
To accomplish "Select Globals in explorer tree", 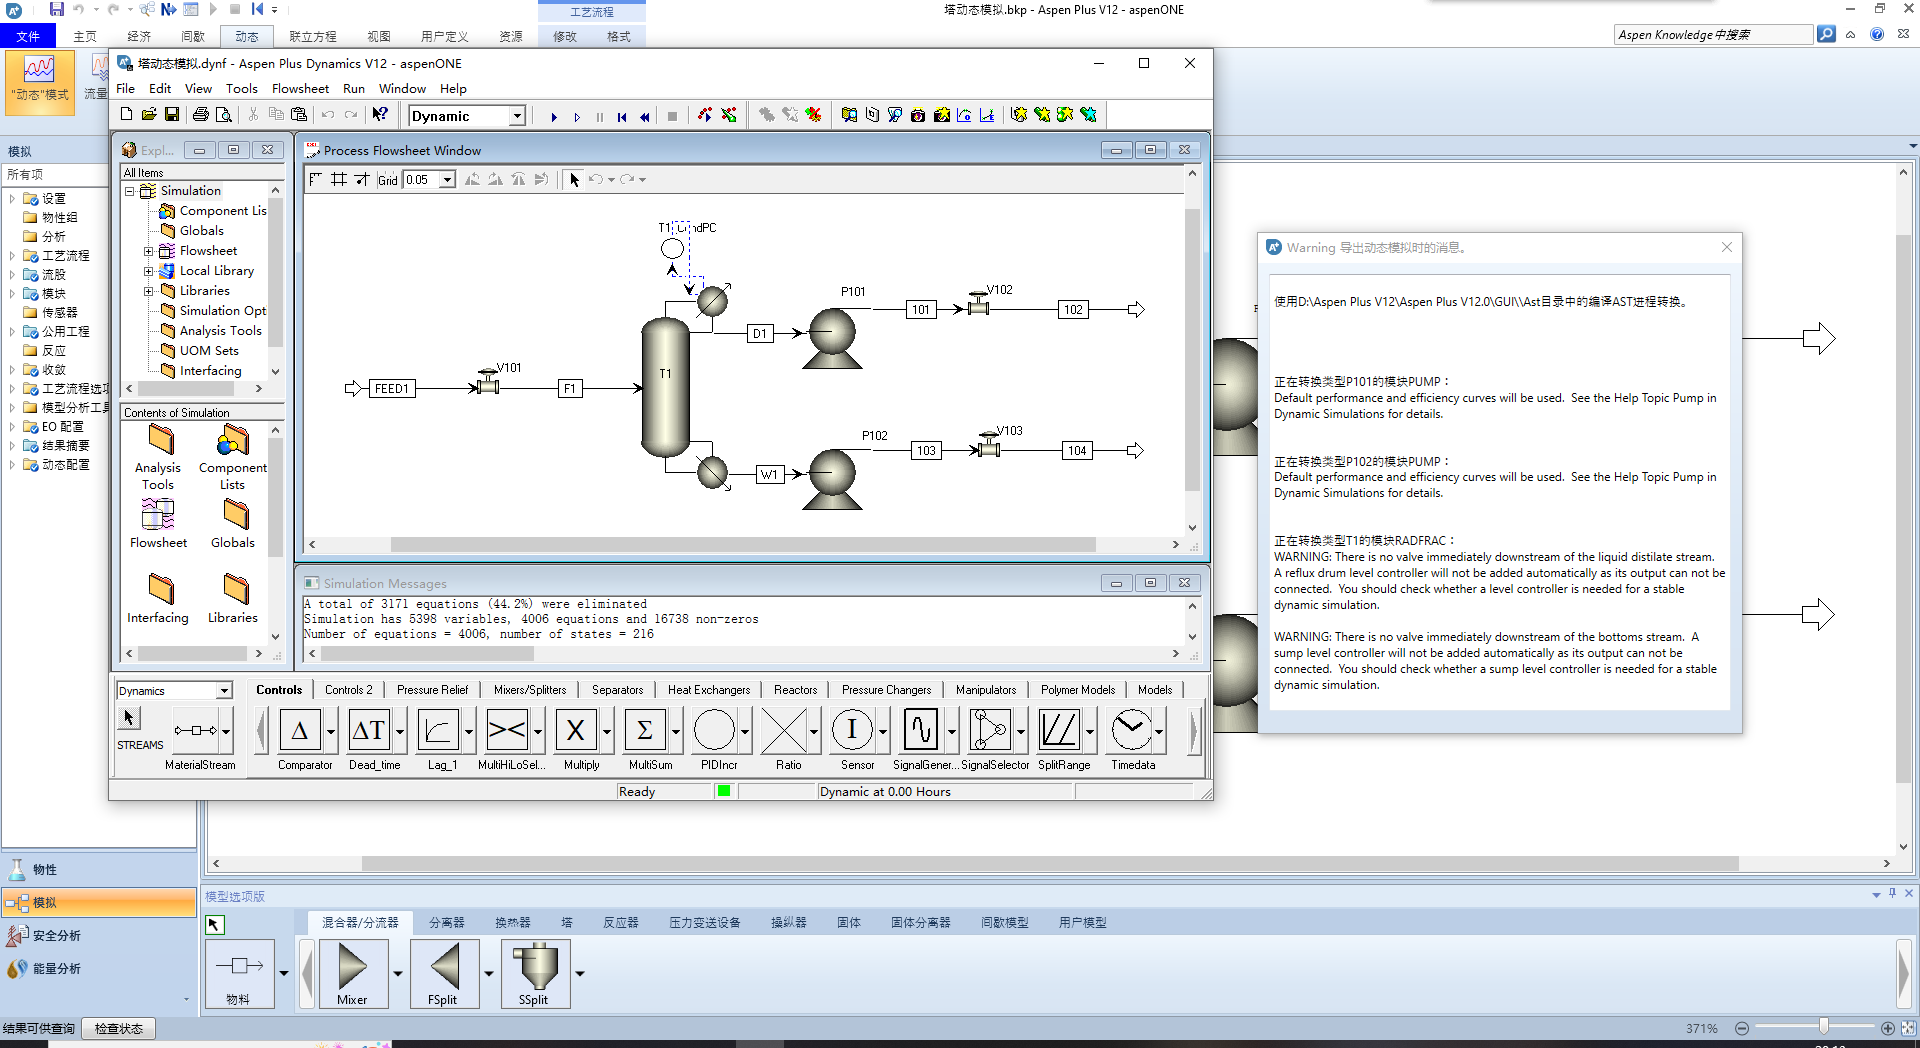I will [x=192, y=231].
